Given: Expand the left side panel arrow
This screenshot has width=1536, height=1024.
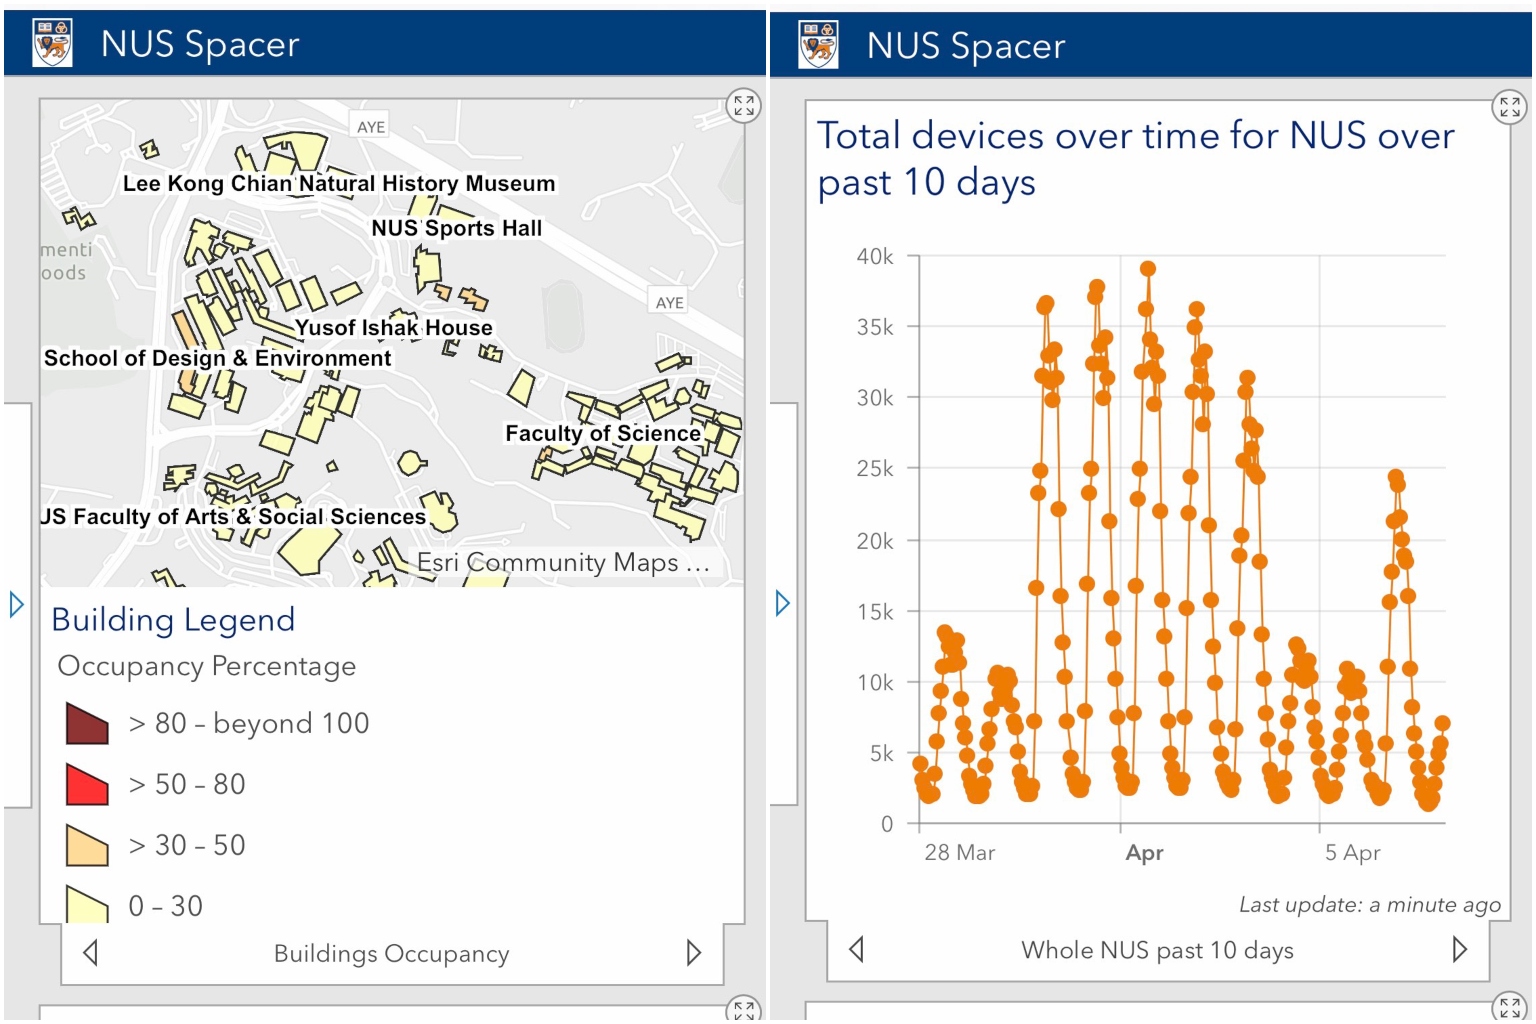Looking at the screenshot, I should click(16, 604).
